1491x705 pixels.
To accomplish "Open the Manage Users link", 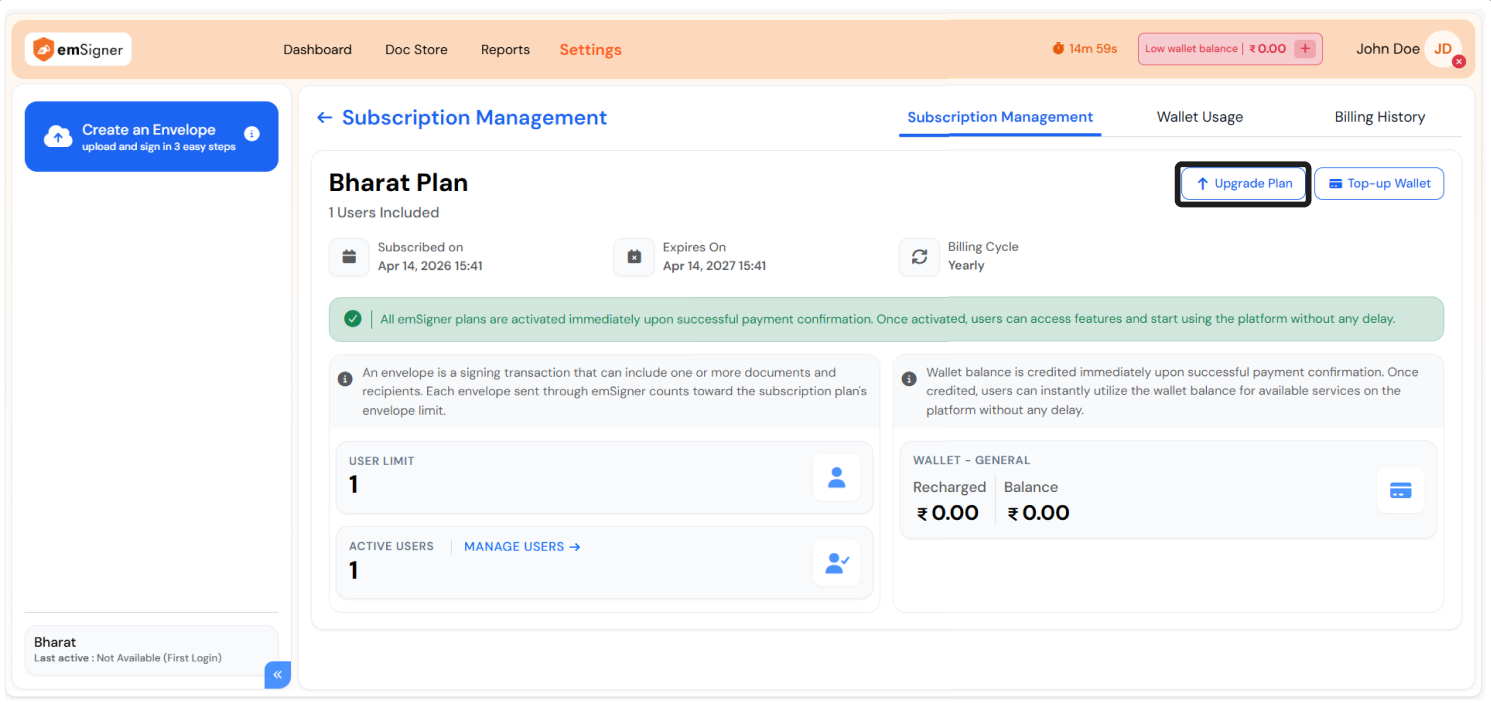I will coord(522,547).
